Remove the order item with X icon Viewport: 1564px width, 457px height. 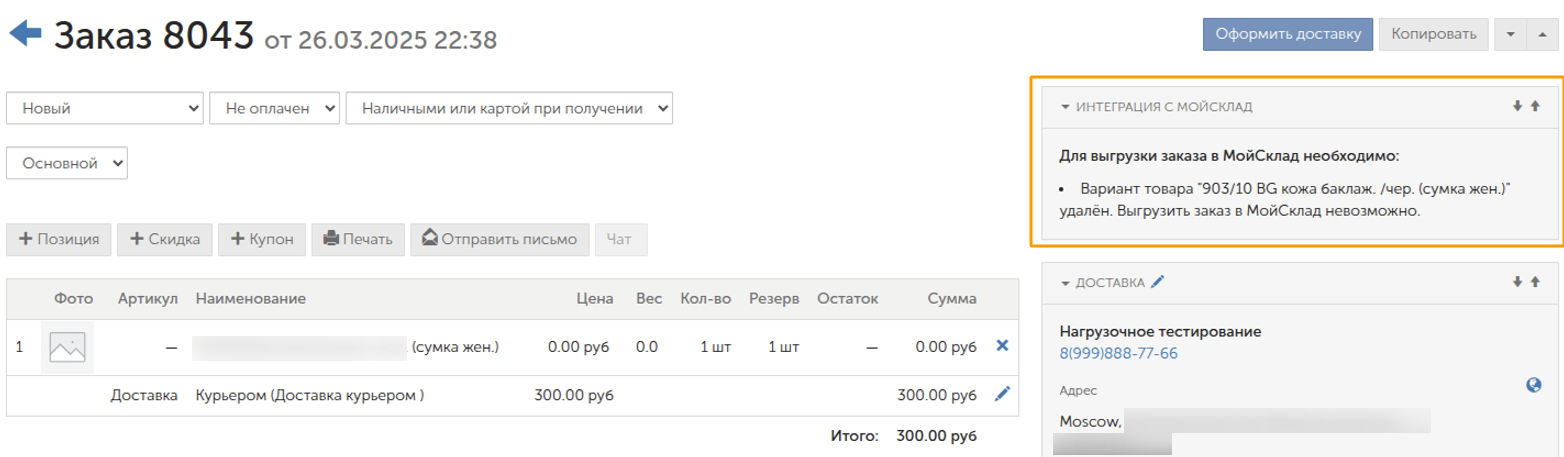pyautogui.click(x=1002, y=346)
